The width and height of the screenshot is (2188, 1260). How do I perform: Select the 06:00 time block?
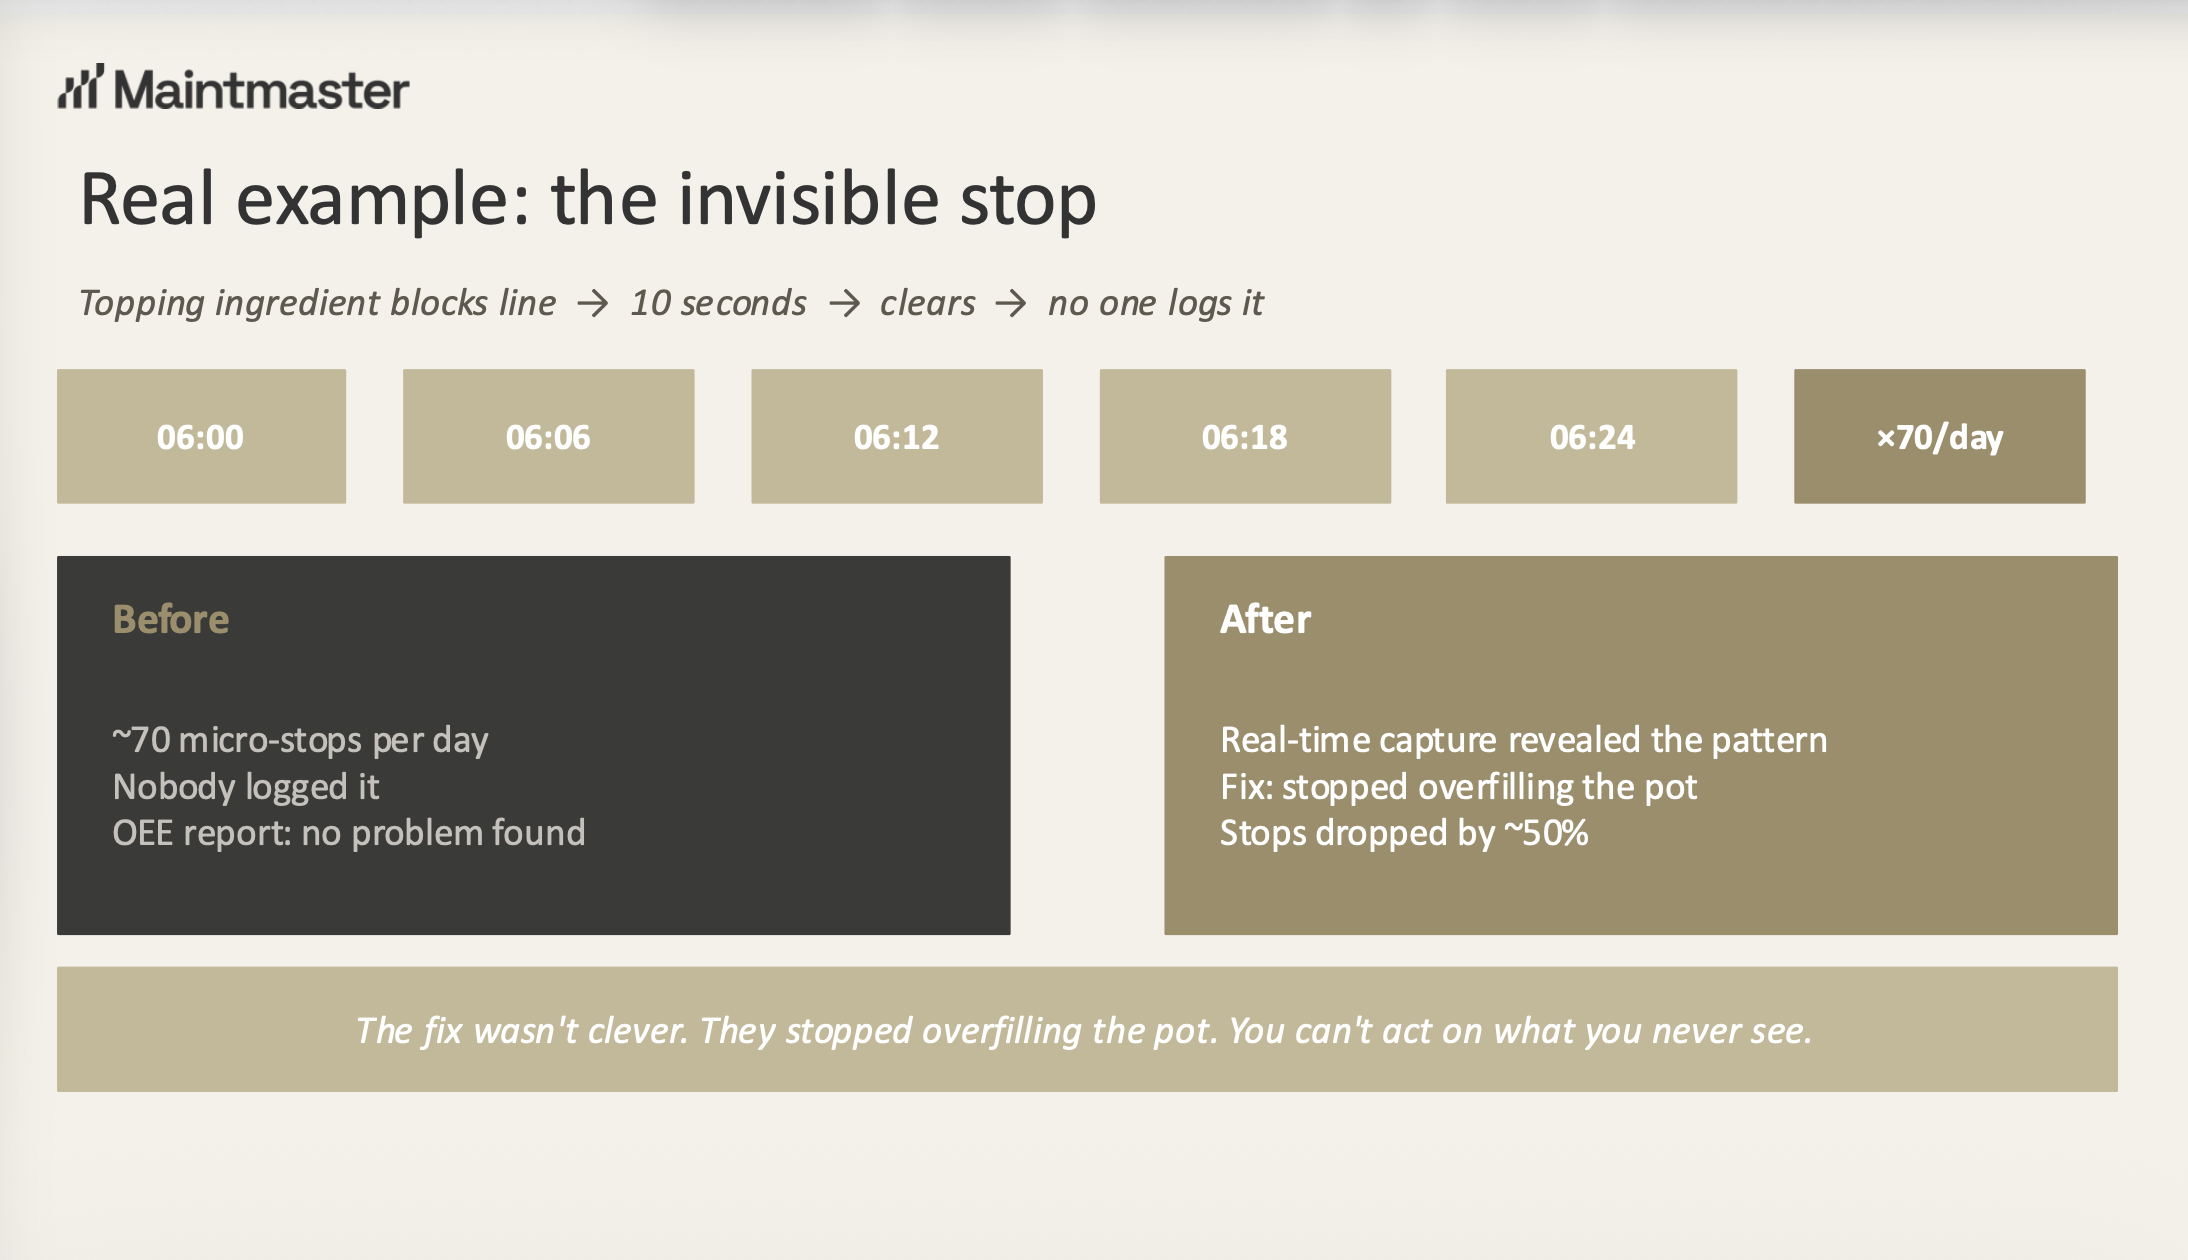click(201, 436)
